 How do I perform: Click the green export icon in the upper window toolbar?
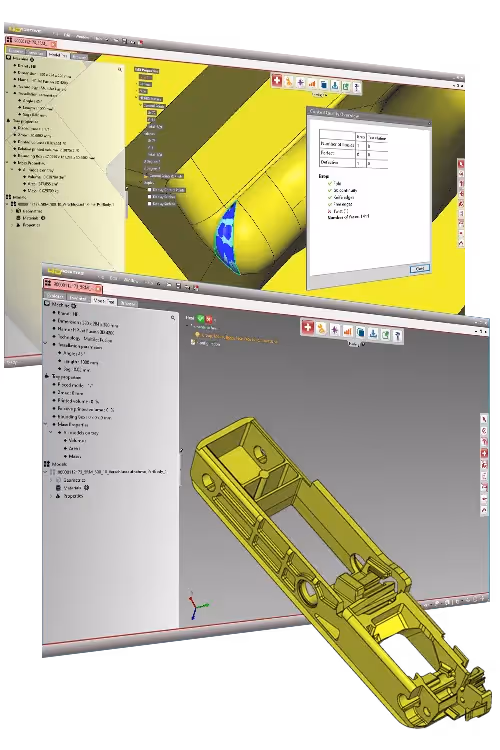pos(346,87)
